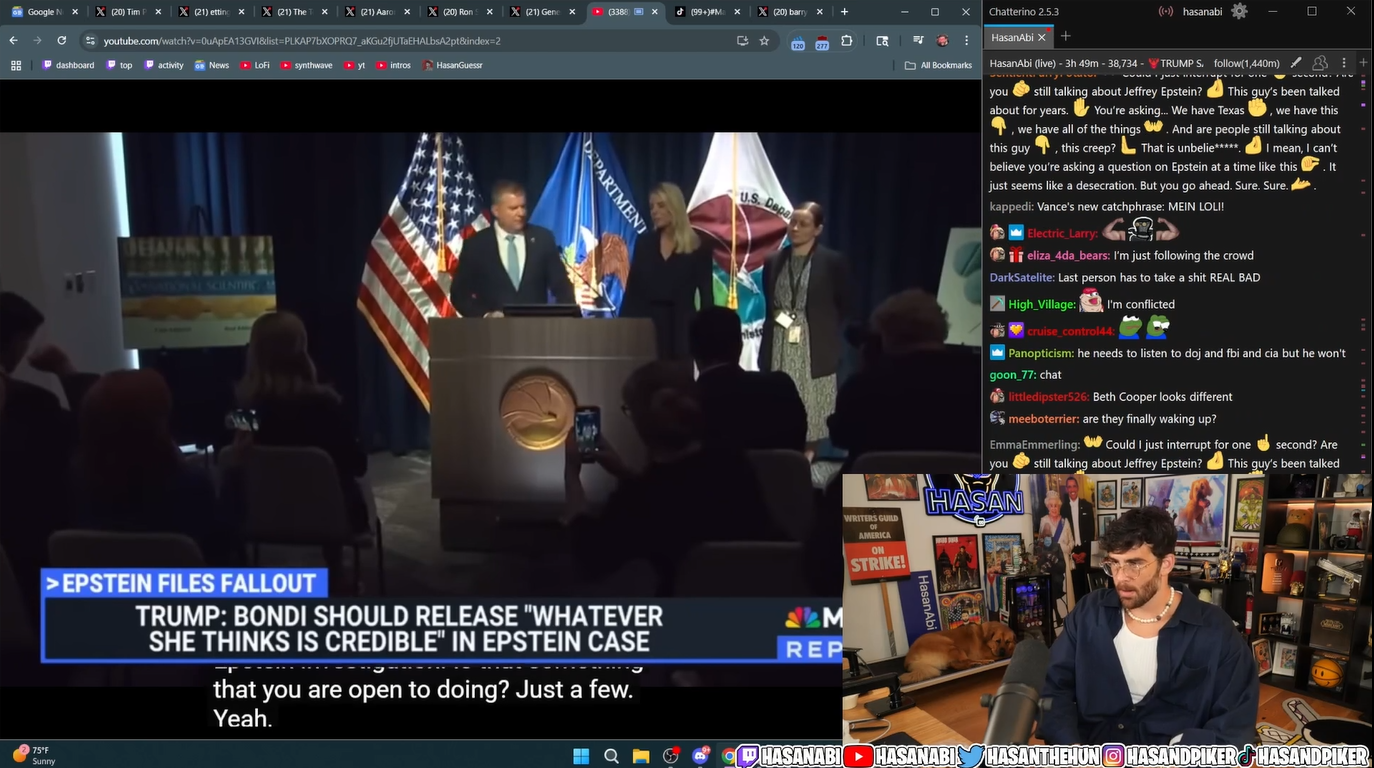Click the eliza_4da_bears username in chat
The width and height of the screenshot is (1374, 768).
point(1068,255)
